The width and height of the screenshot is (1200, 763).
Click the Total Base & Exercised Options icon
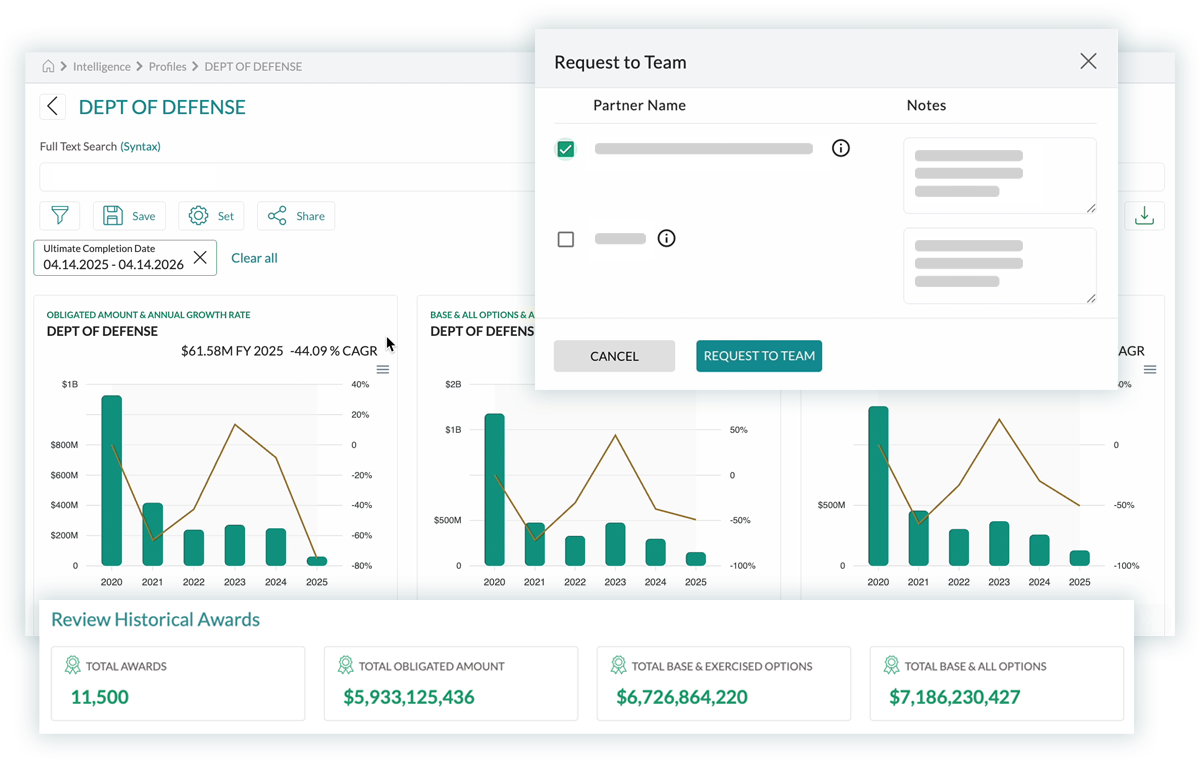(x=618, y=665)
